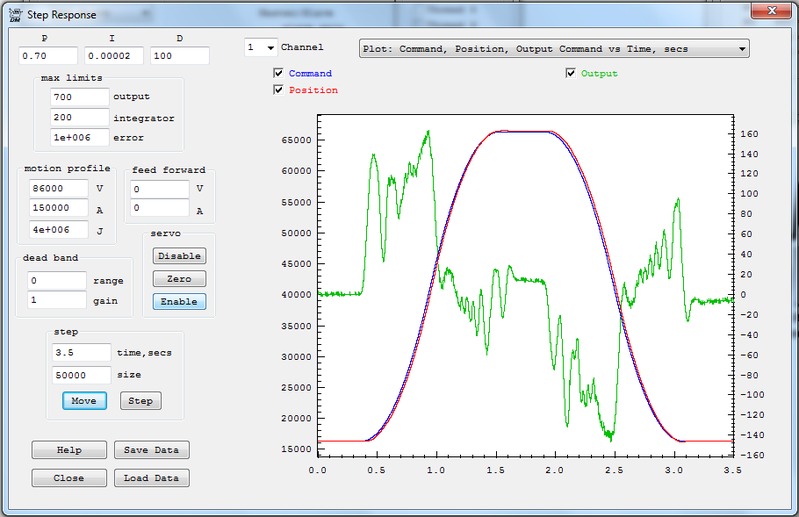
Task: Click the P gain input field
Action: click(47, 57)
